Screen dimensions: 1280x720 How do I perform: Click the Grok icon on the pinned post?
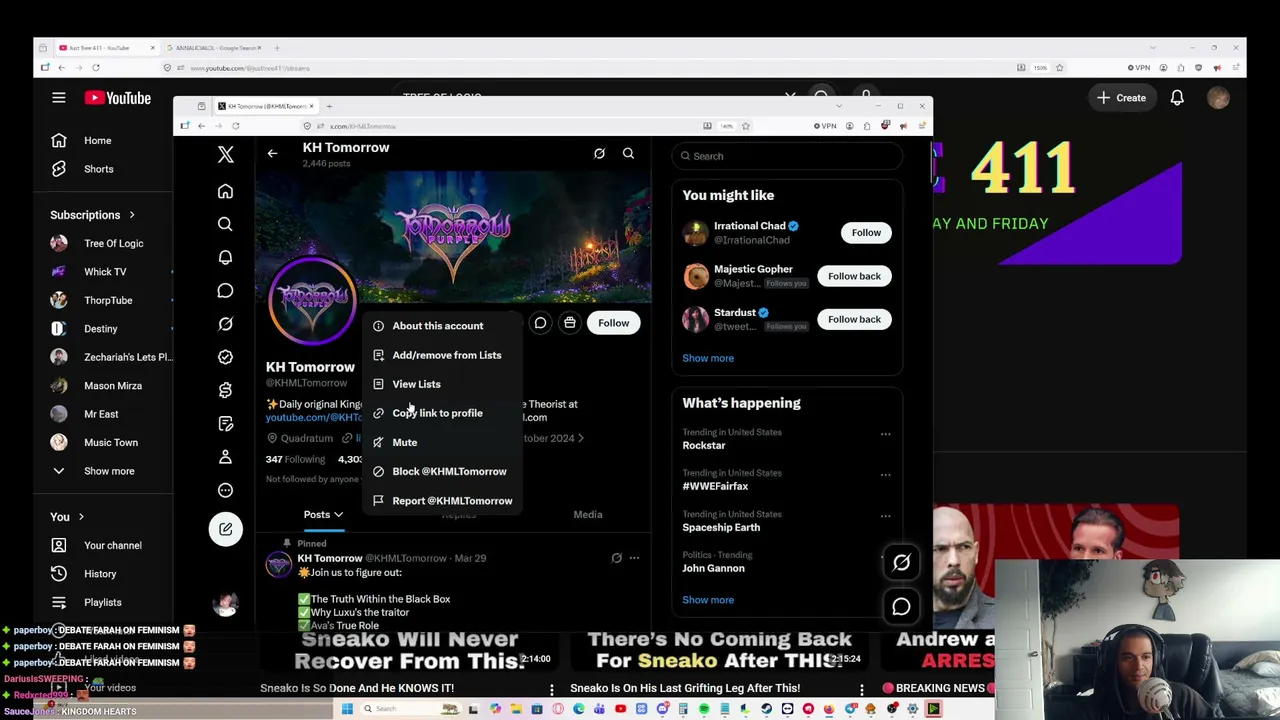click(616, 558)
